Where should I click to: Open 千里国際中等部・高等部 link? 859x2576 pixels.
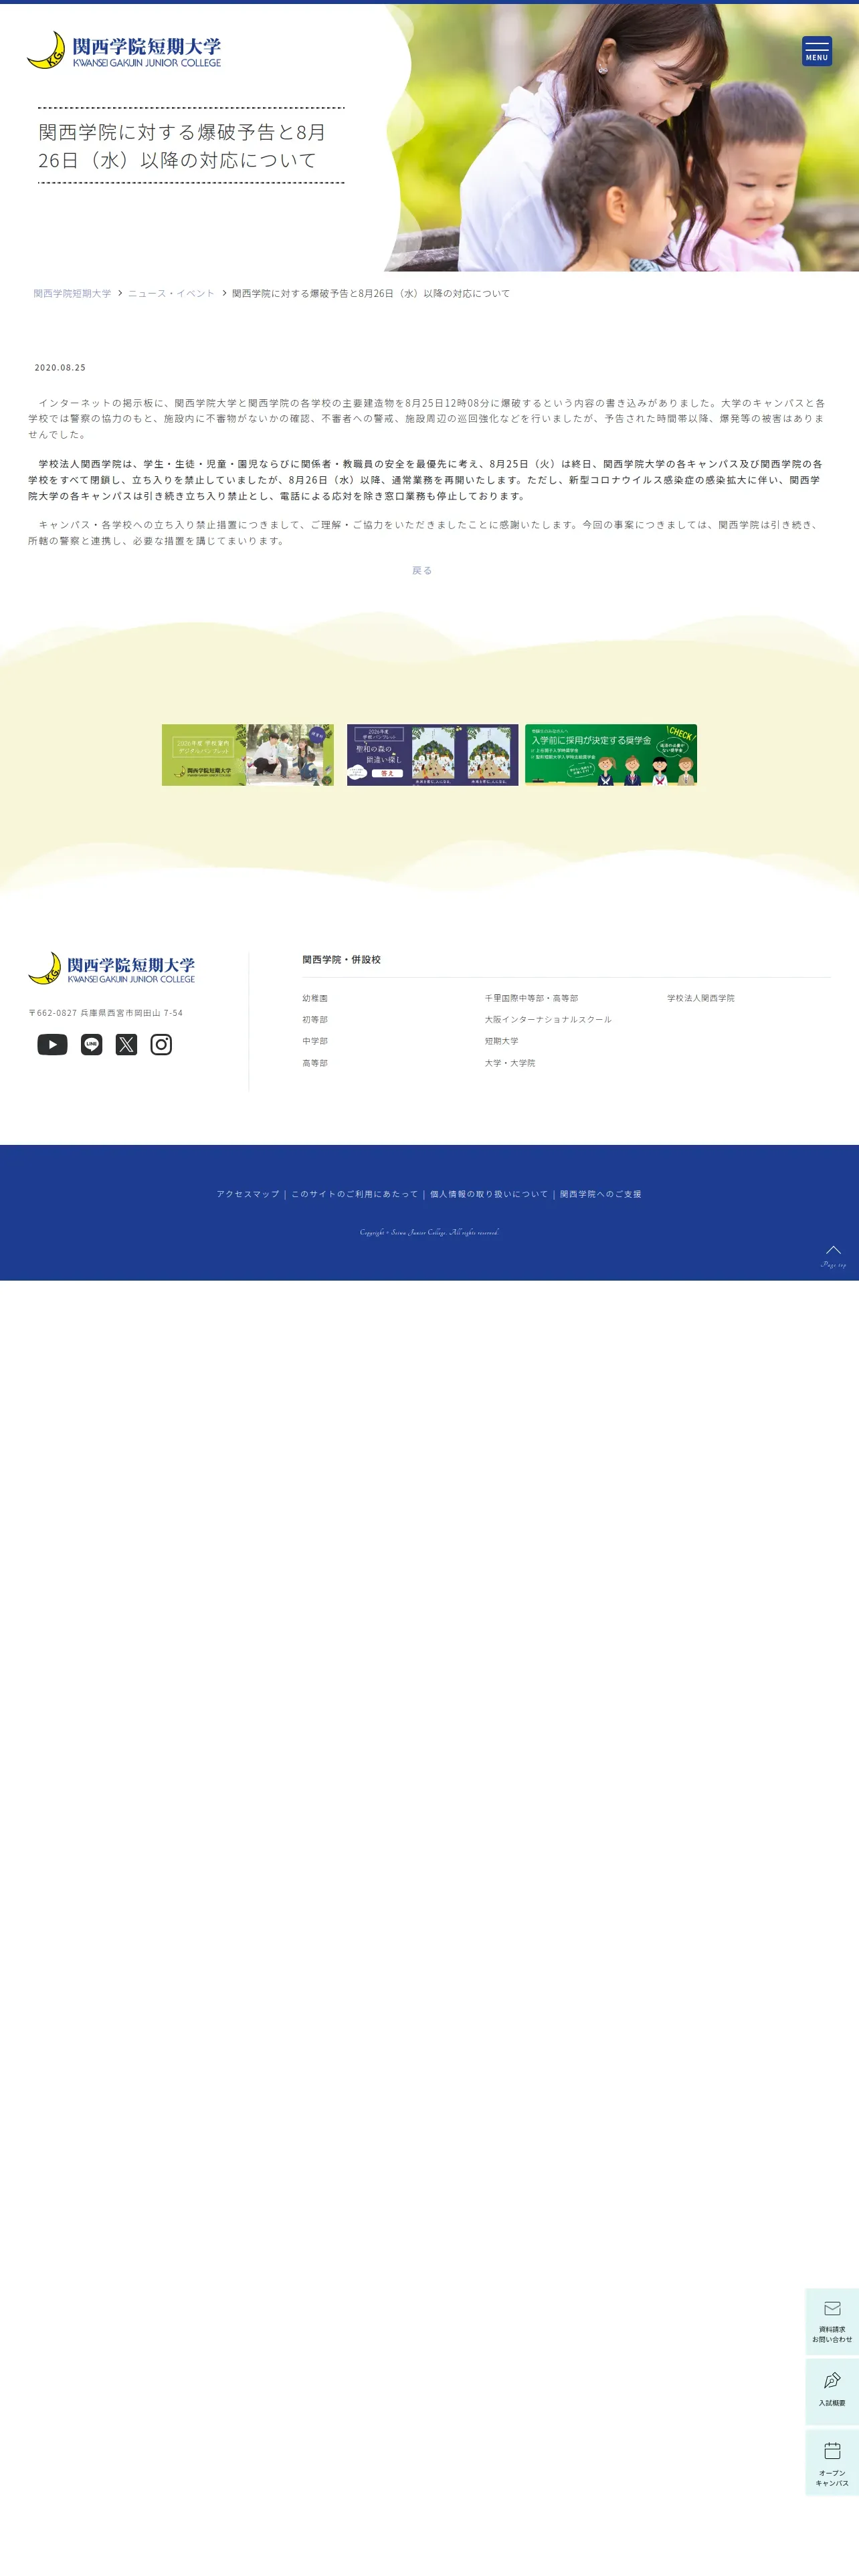(x=531, y=998)
